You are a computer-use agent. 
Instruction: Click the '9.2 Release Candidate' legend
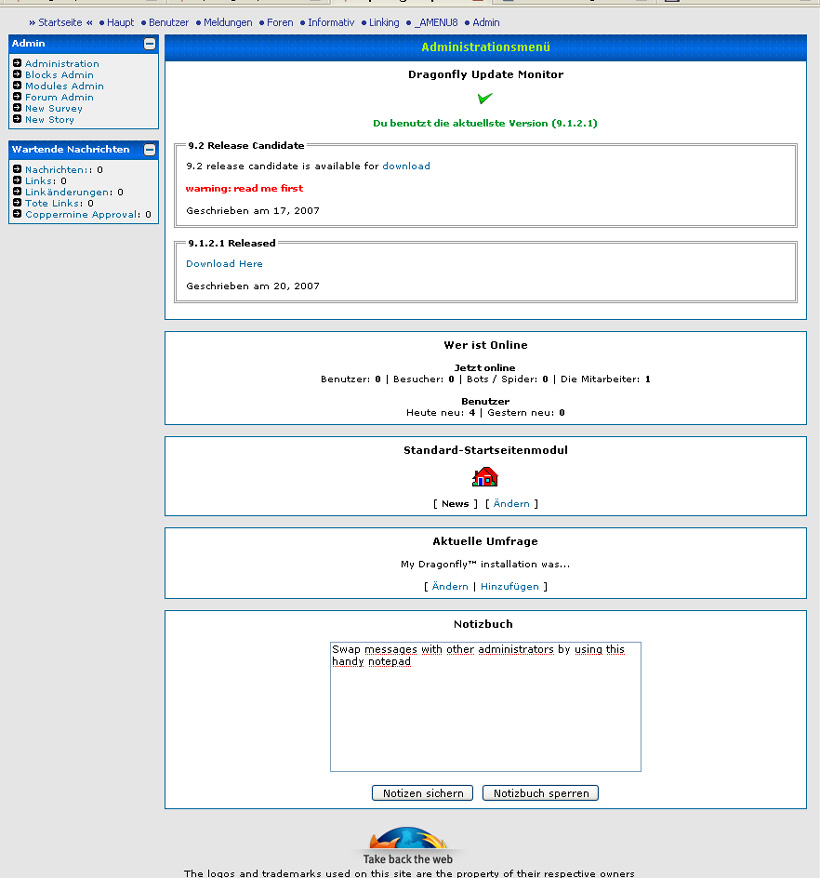tap(246, 146)
